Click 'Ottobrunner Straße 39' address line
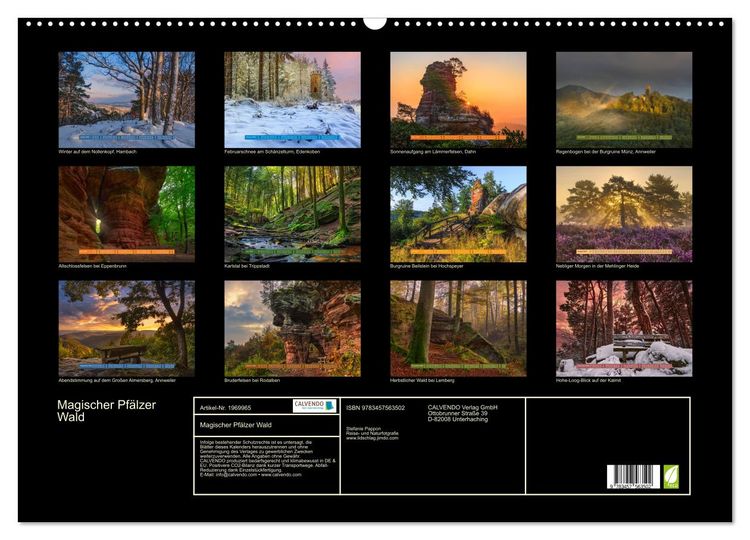 458,413
